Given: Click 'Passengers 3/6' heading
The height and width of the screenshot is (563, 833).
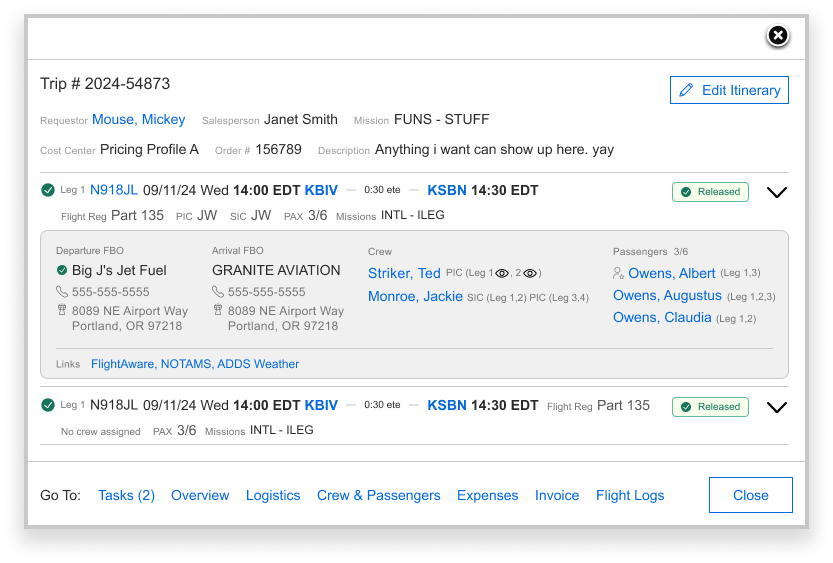Looking at the screenshot, I should click(650, 251).
